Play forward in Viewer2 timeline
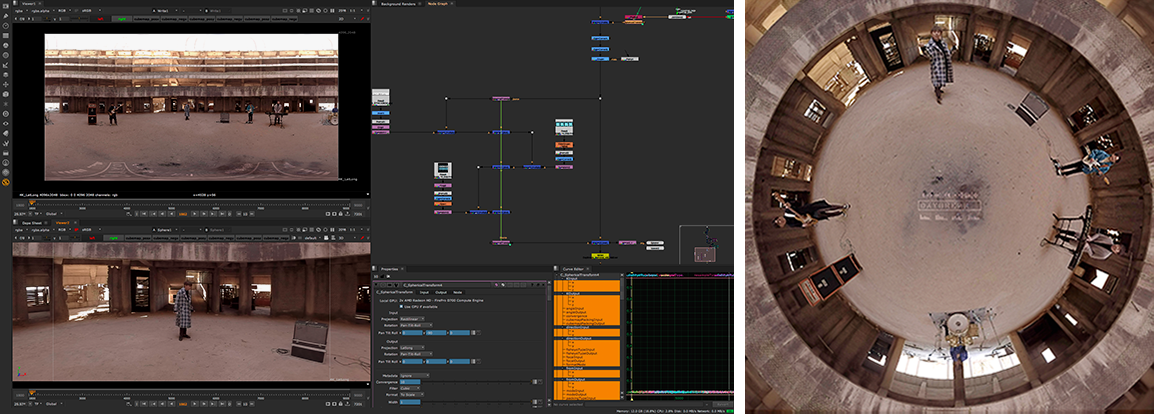 point(194,404)
